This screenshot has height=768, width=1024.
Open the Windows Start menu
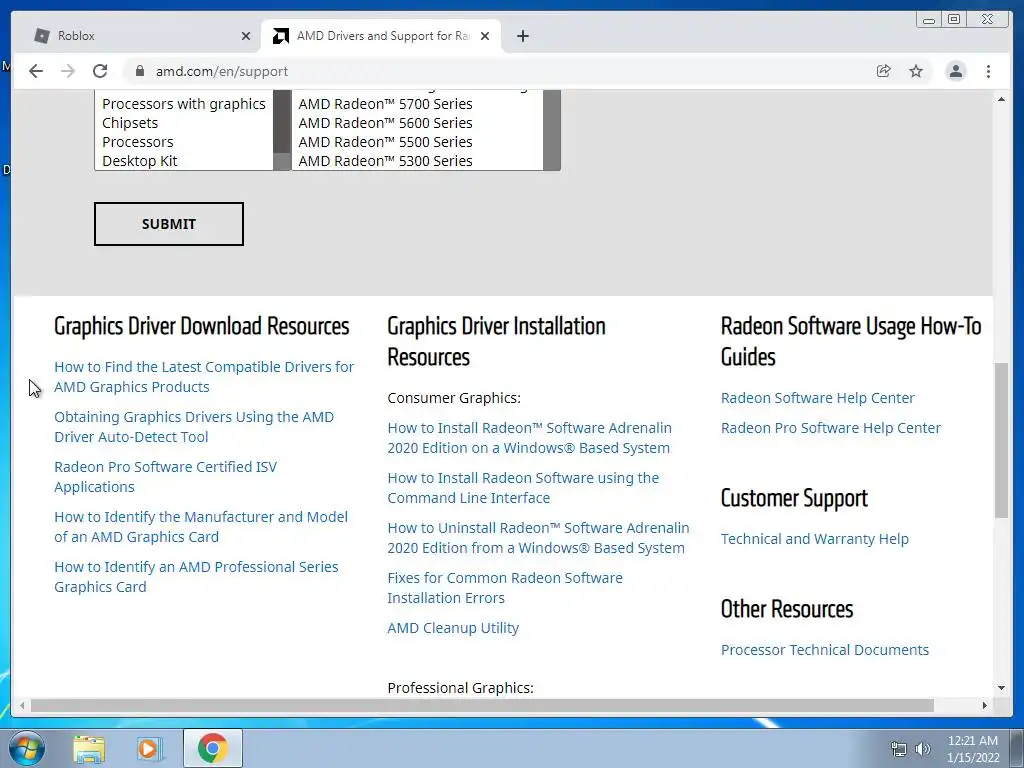click(x=27, y=748)
